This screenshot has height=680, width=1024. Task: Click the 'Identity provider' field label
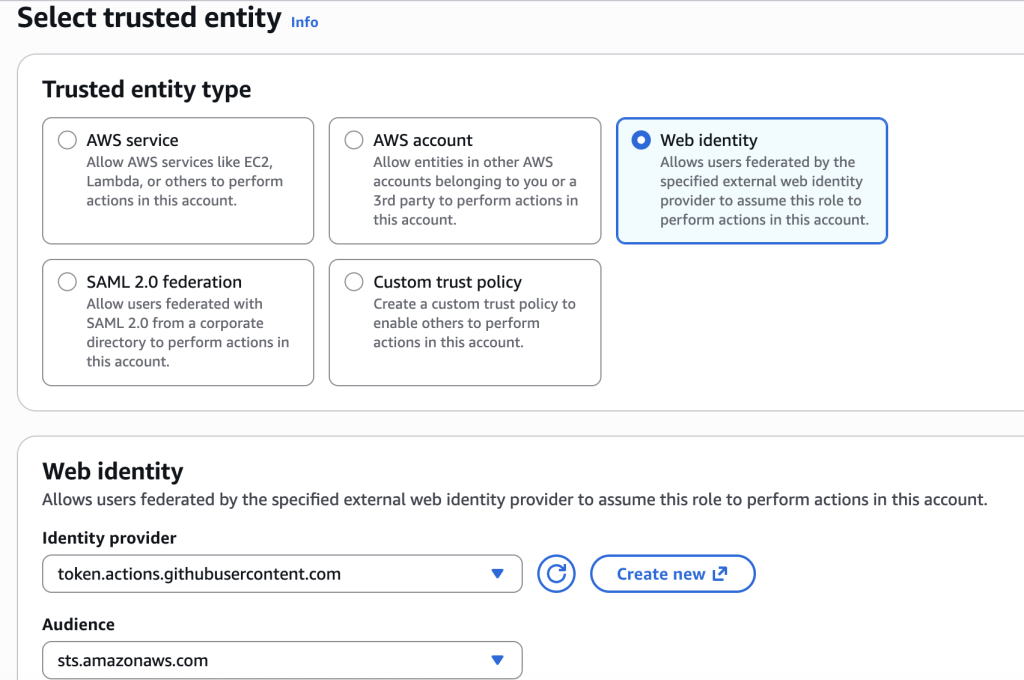pyautogui.click(x=109, y=538)
